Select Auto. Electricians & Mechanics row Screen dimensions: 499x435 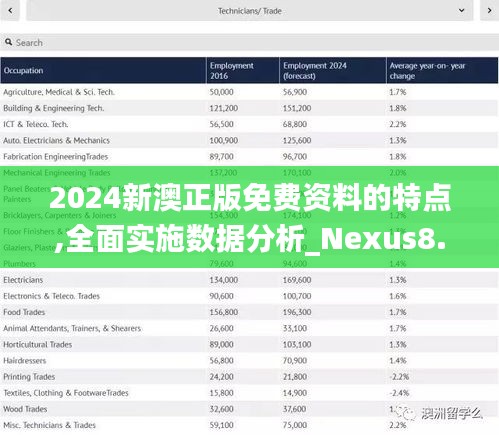click(x=249, y=140)
